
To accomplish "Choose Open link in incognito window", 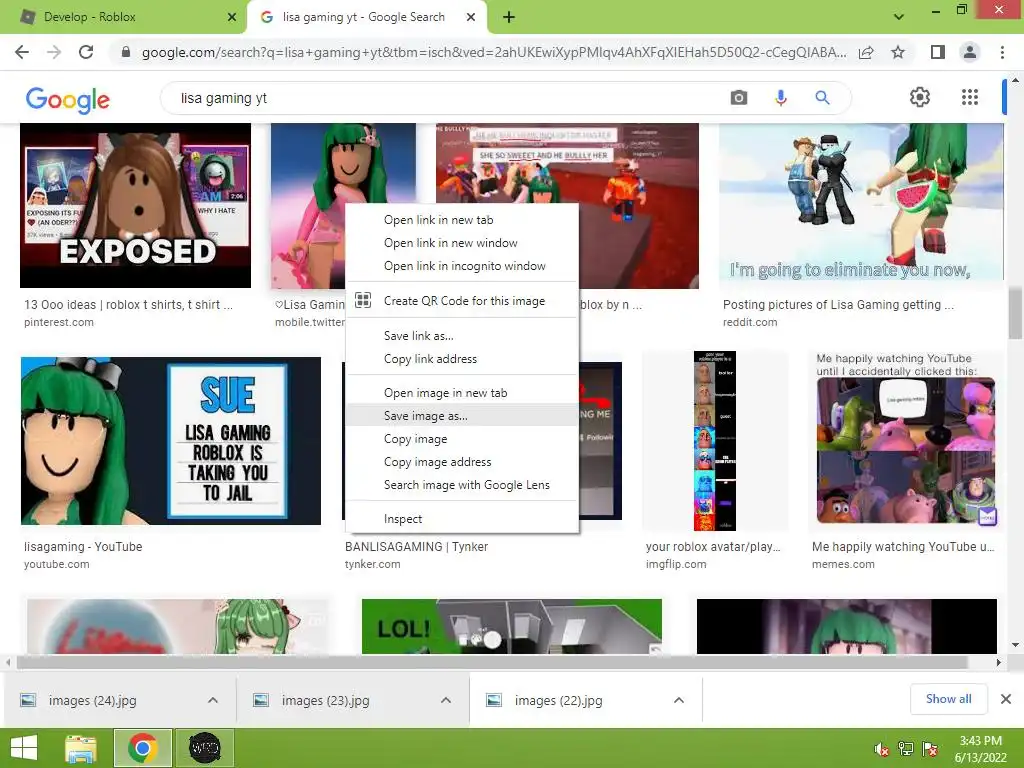I will 462,266.
